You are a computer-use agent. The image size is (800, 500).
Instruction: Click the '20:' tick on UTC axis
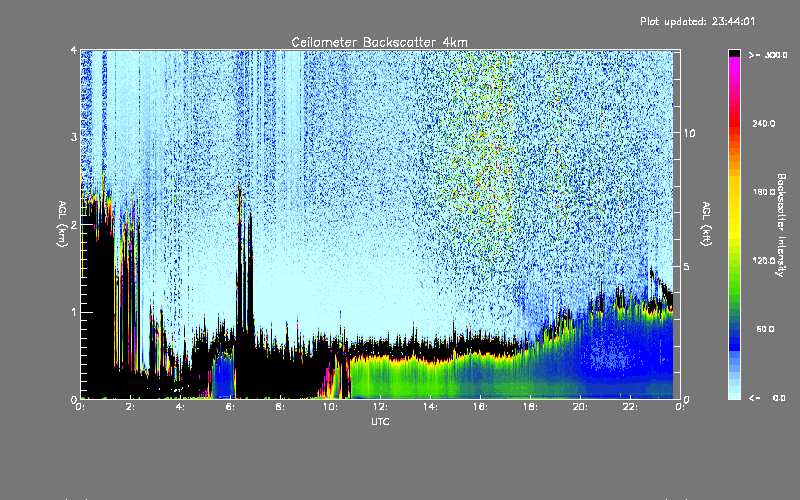coord(580,407)
